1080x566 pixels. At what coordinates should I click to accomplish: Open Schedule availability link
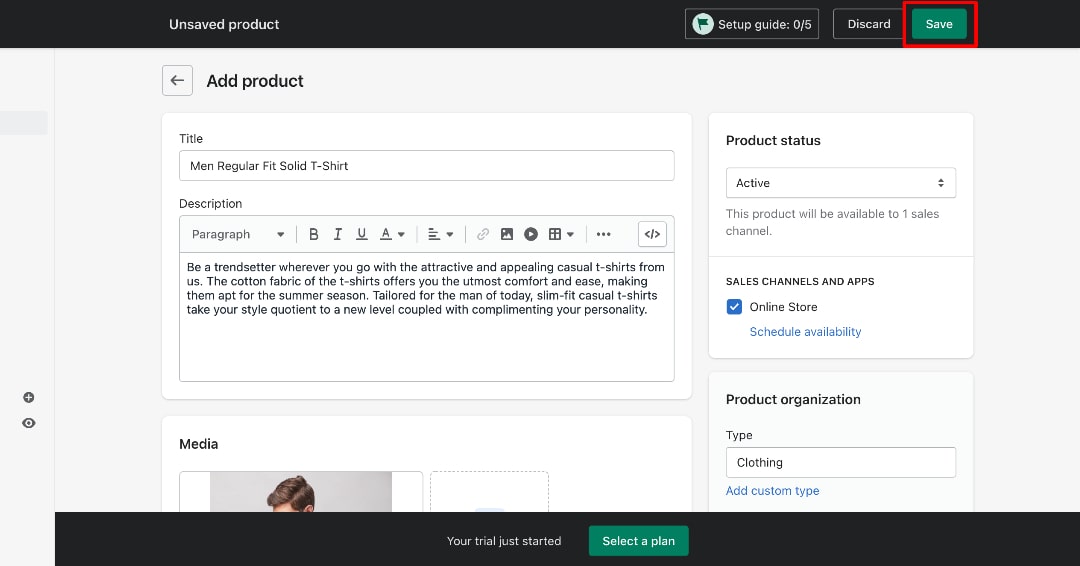805,331
